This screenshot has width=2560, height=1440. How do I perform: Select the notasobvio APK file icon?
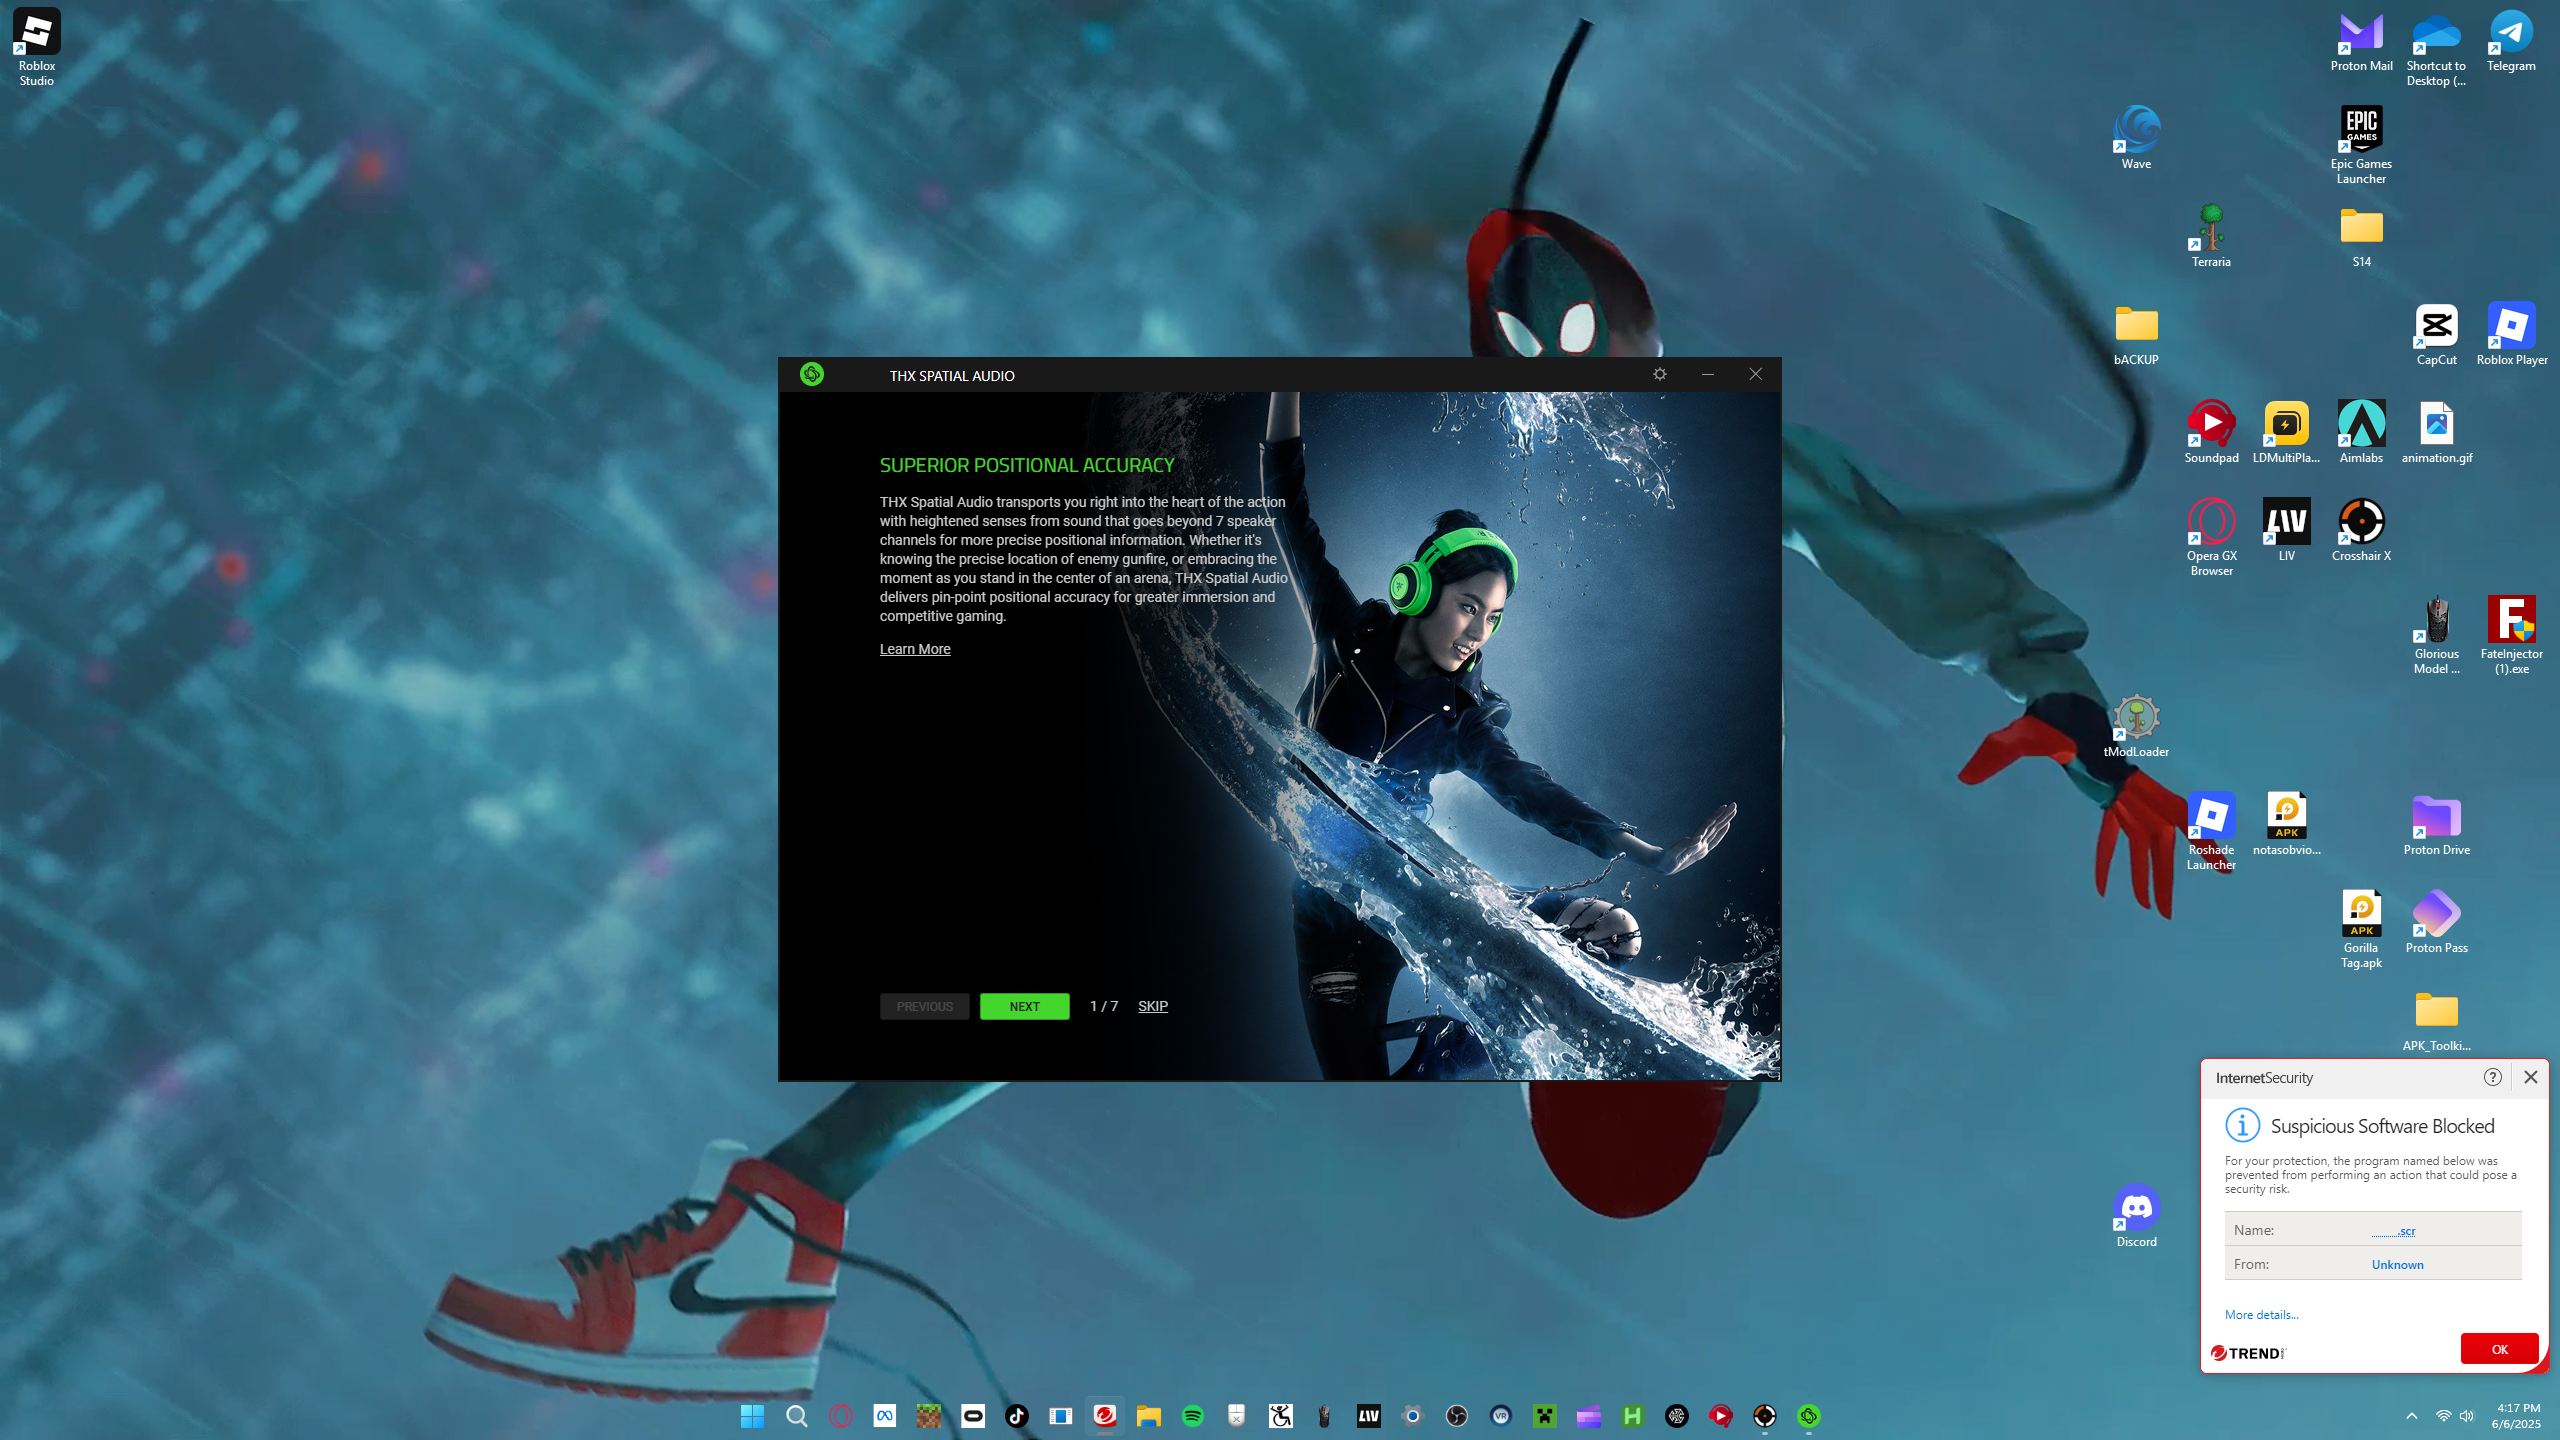pyautogui.click(x=2286, y=824)
